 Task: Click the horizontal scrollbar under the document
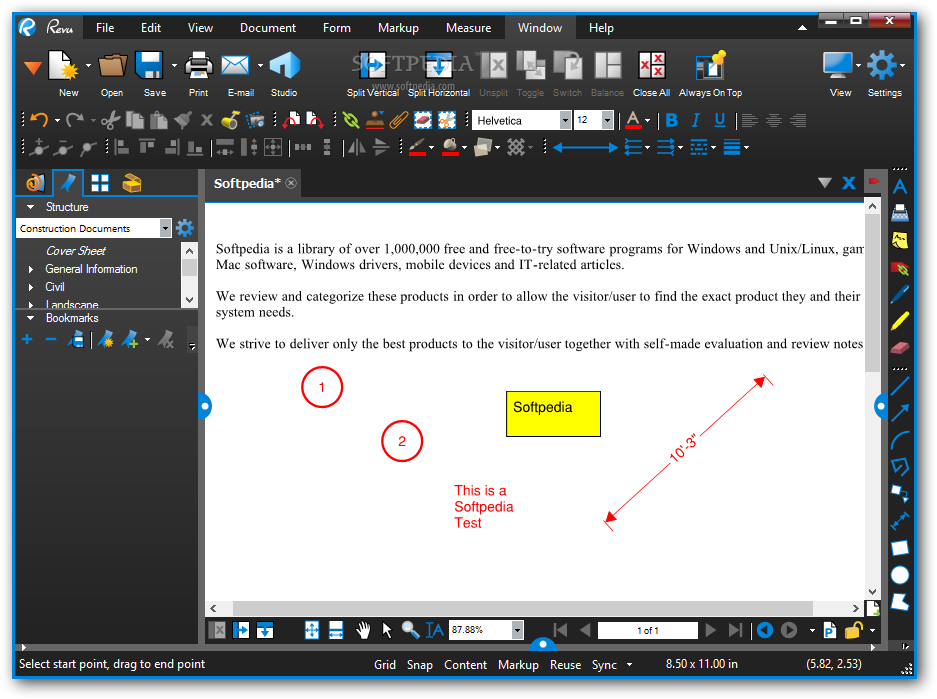523,608
